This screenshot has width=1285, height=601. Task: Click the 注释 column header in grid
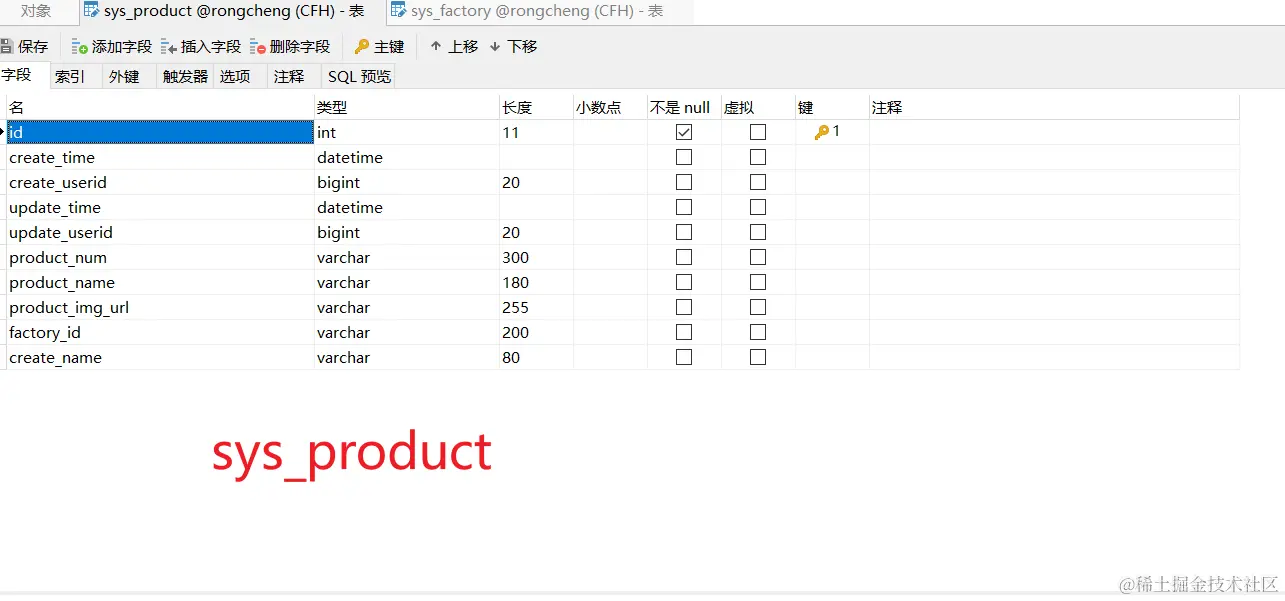click(1054, 107)
